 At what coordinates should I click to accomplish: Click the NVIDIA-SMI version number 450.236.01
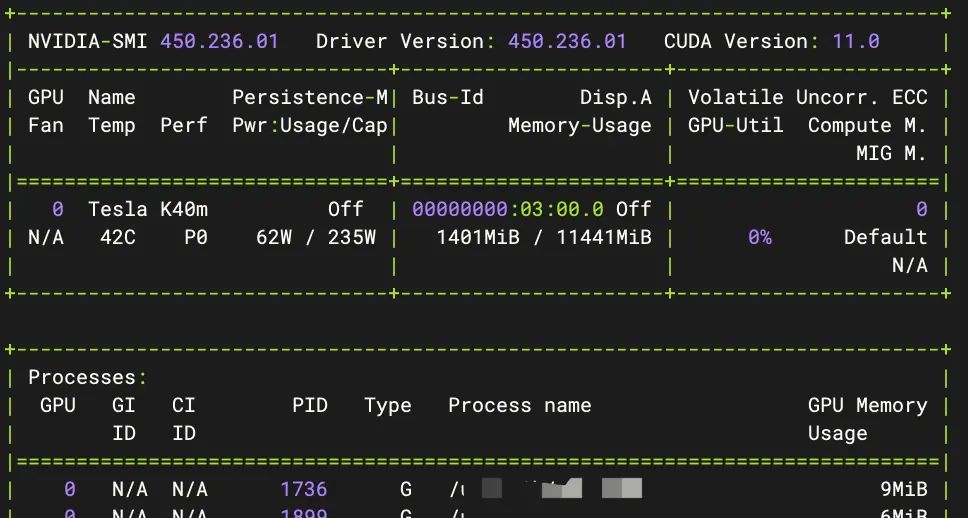tap(219, 41)
